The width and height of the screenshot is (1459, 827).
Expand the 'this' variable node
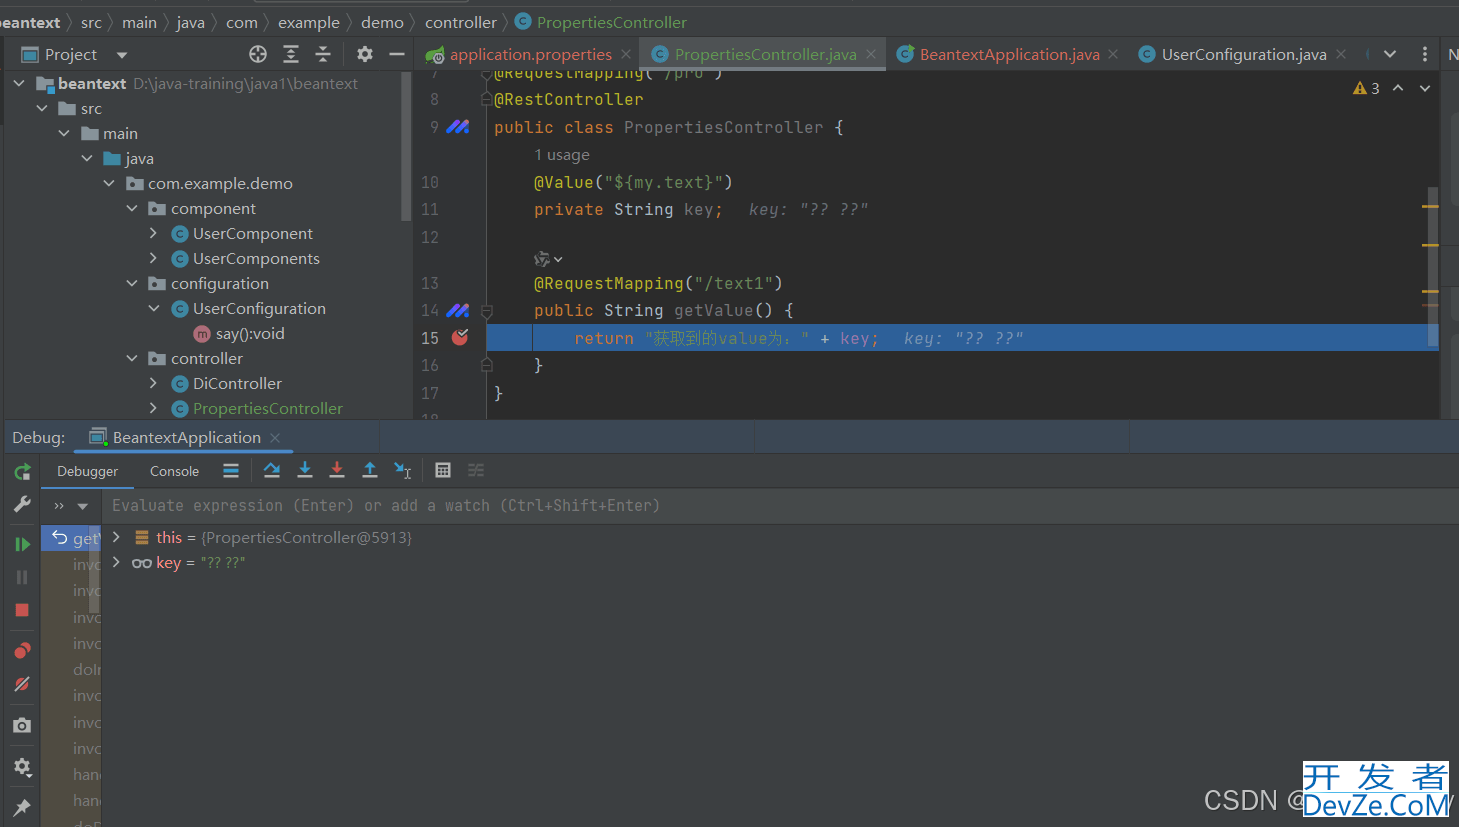point(117,537)
